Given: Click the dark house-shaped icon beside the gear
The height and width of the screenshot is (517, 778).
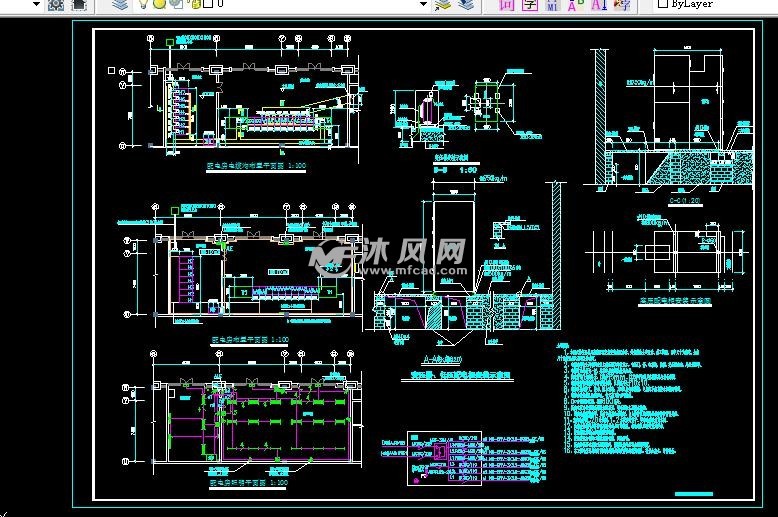Looking at the screenshot, I should [79, 4].
